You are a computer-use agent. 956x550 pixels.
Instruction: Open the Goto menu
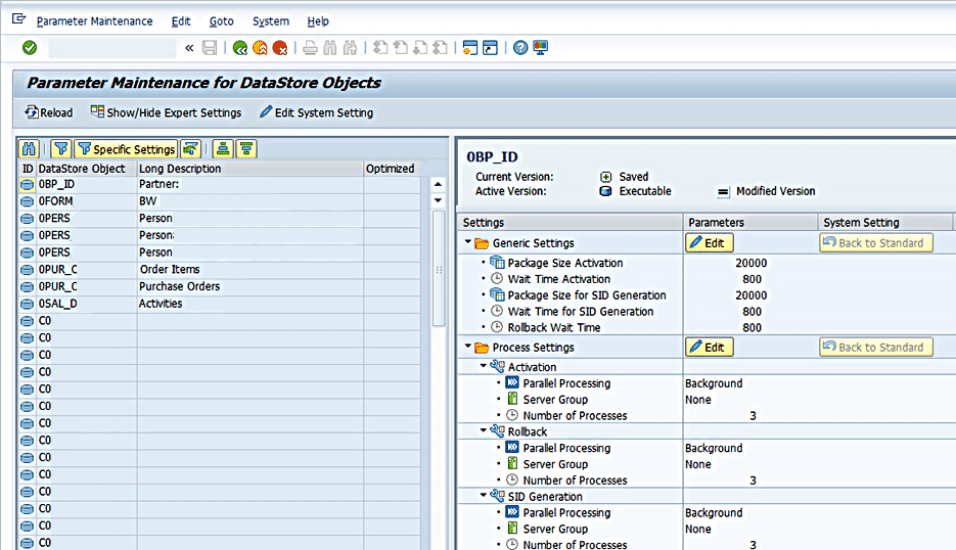coord(221,21)
